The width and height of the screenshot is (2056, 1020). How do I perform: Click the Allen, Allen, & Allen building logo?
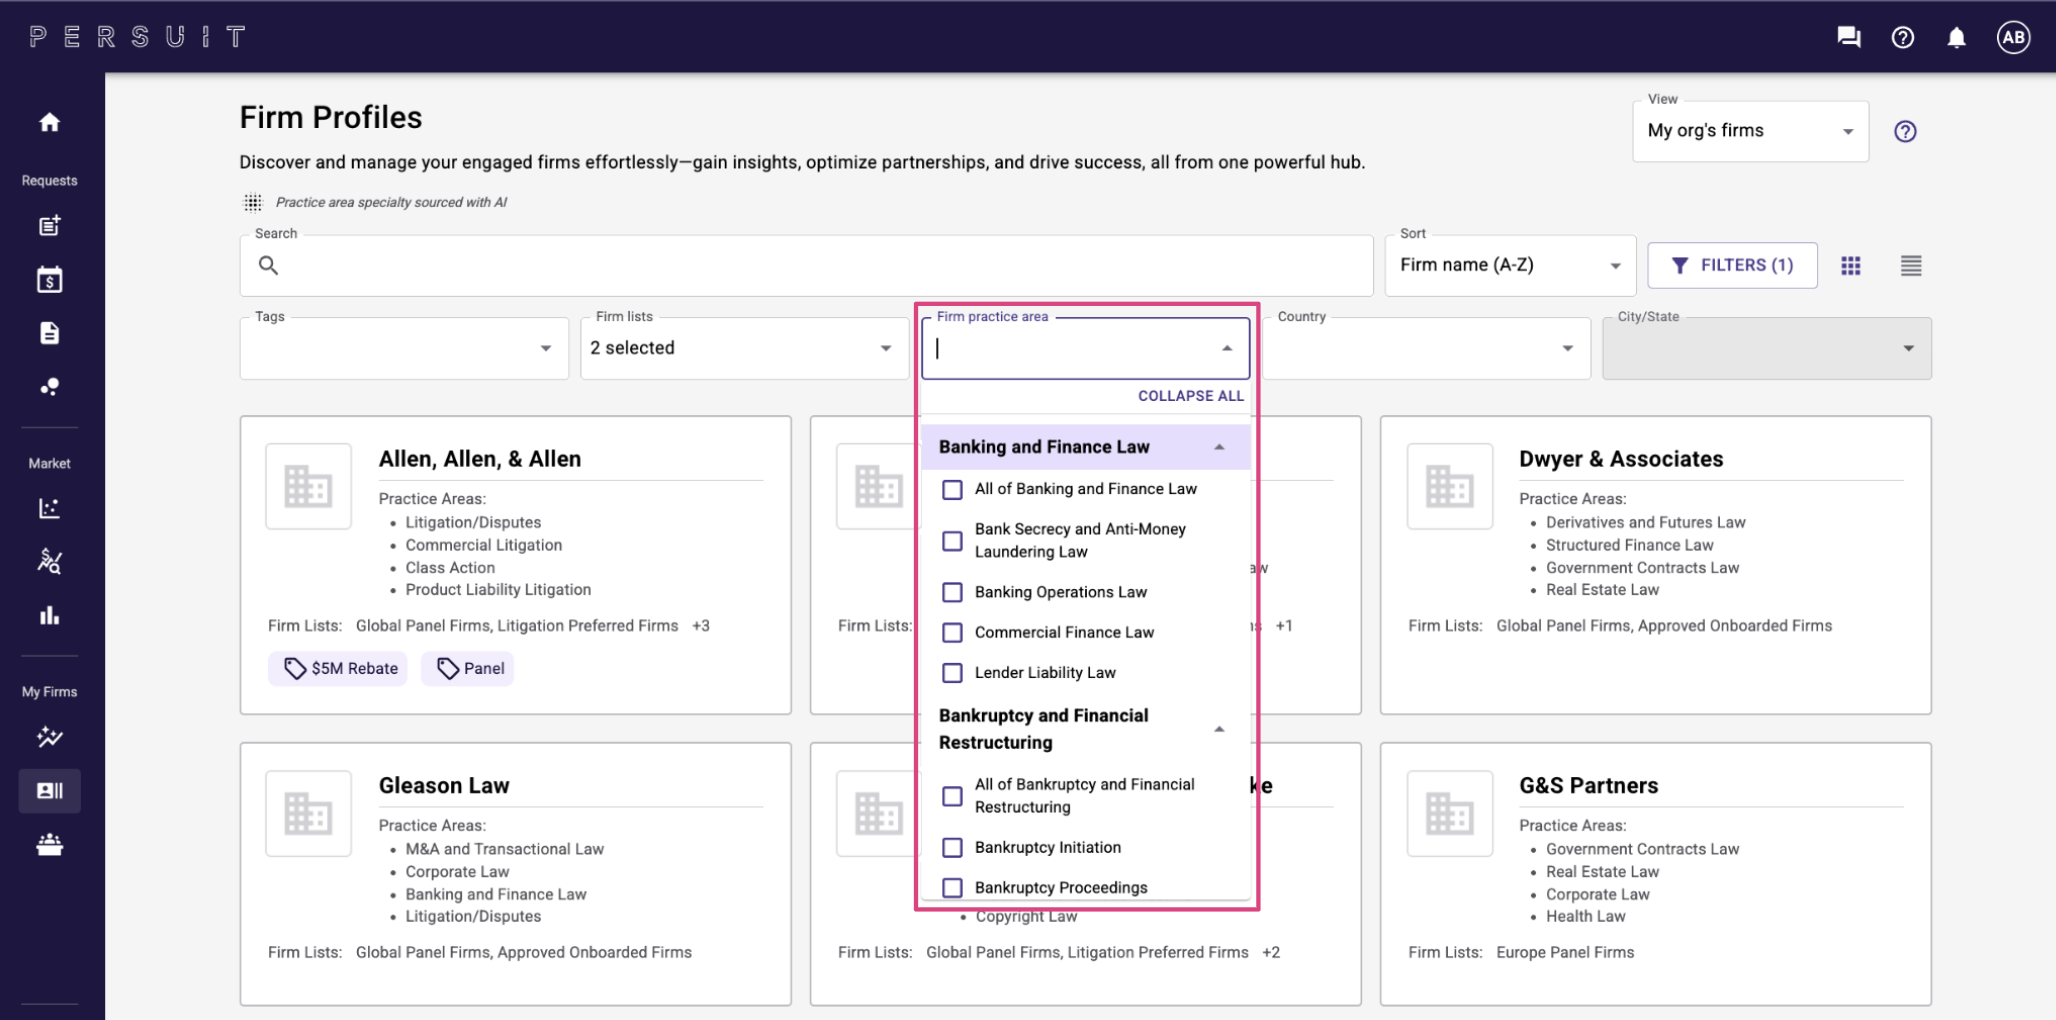coord(308,487)
